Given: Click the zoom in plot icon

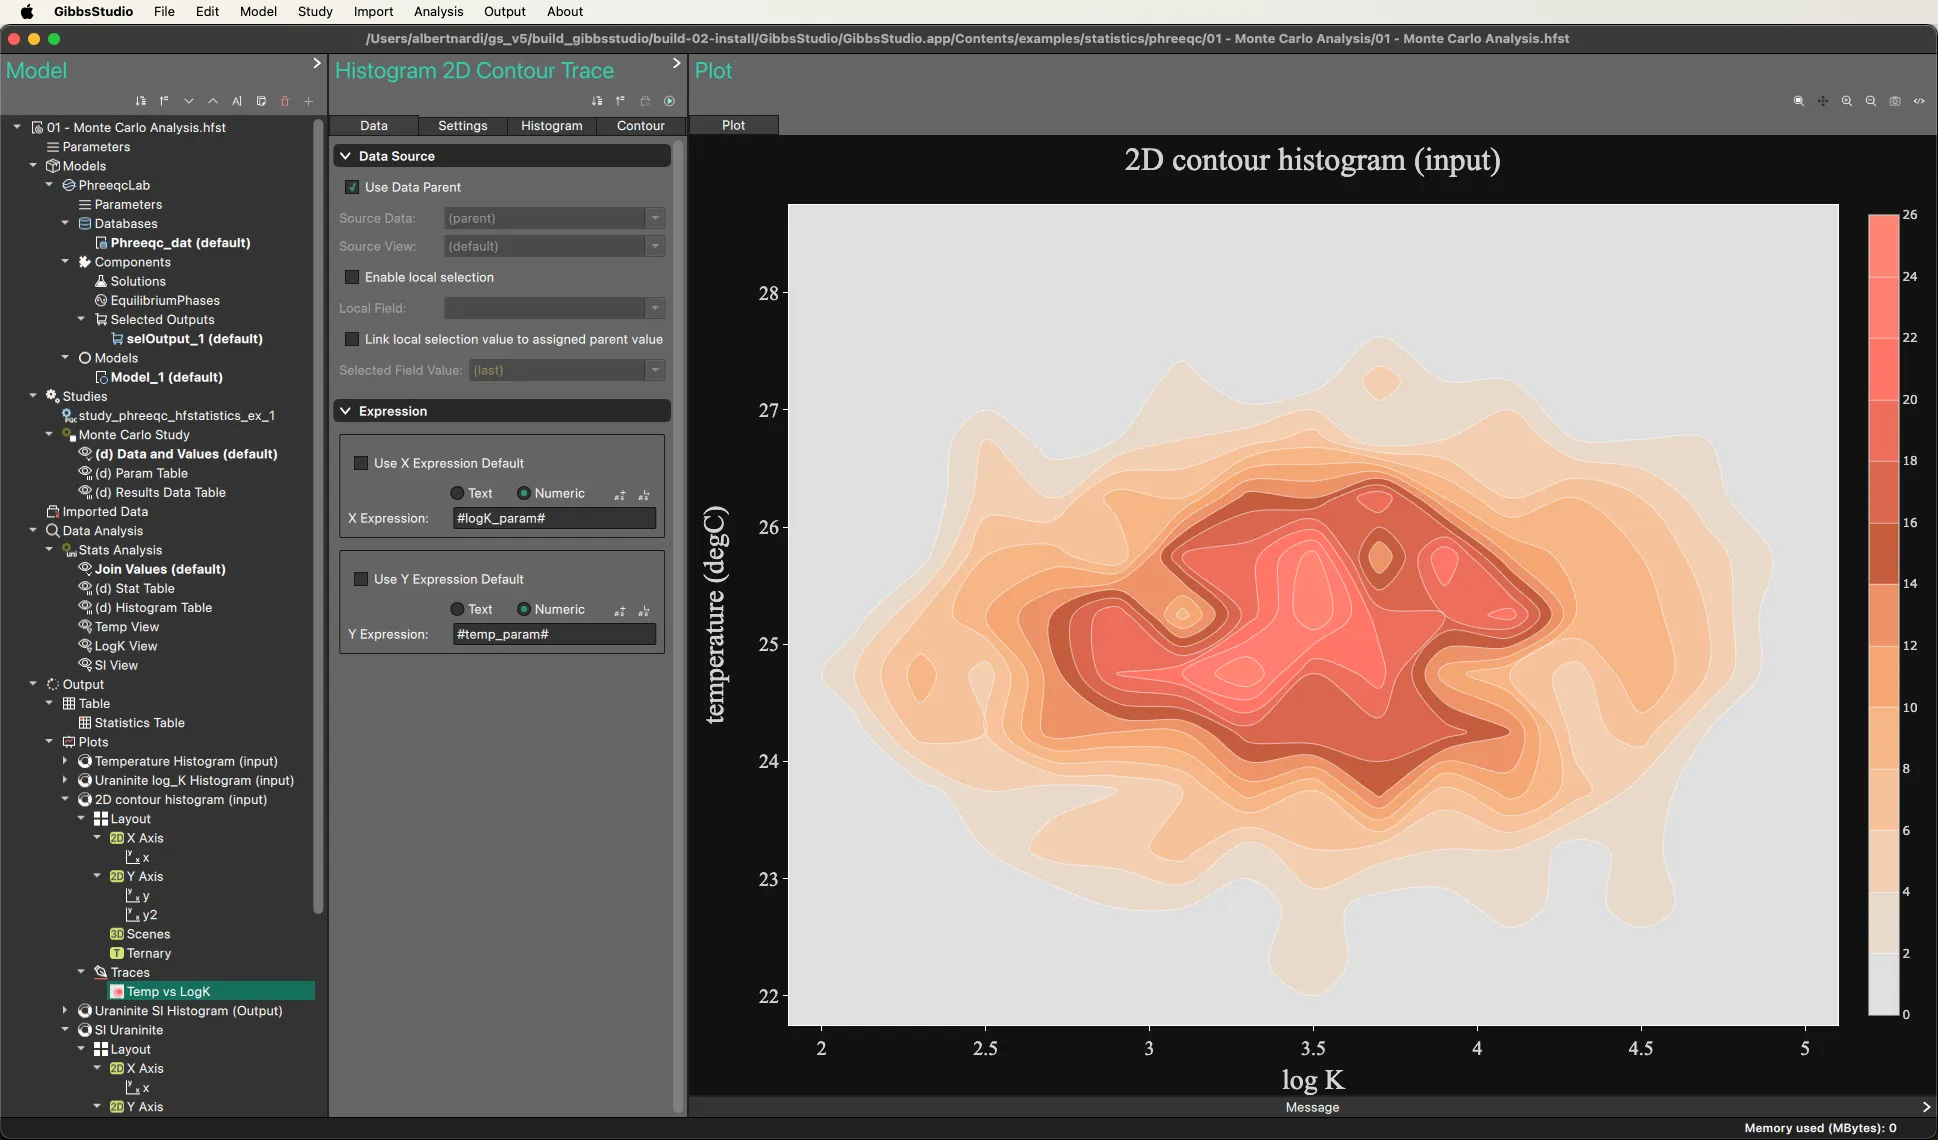Looking at the screenshot, I should [1847, 101].
